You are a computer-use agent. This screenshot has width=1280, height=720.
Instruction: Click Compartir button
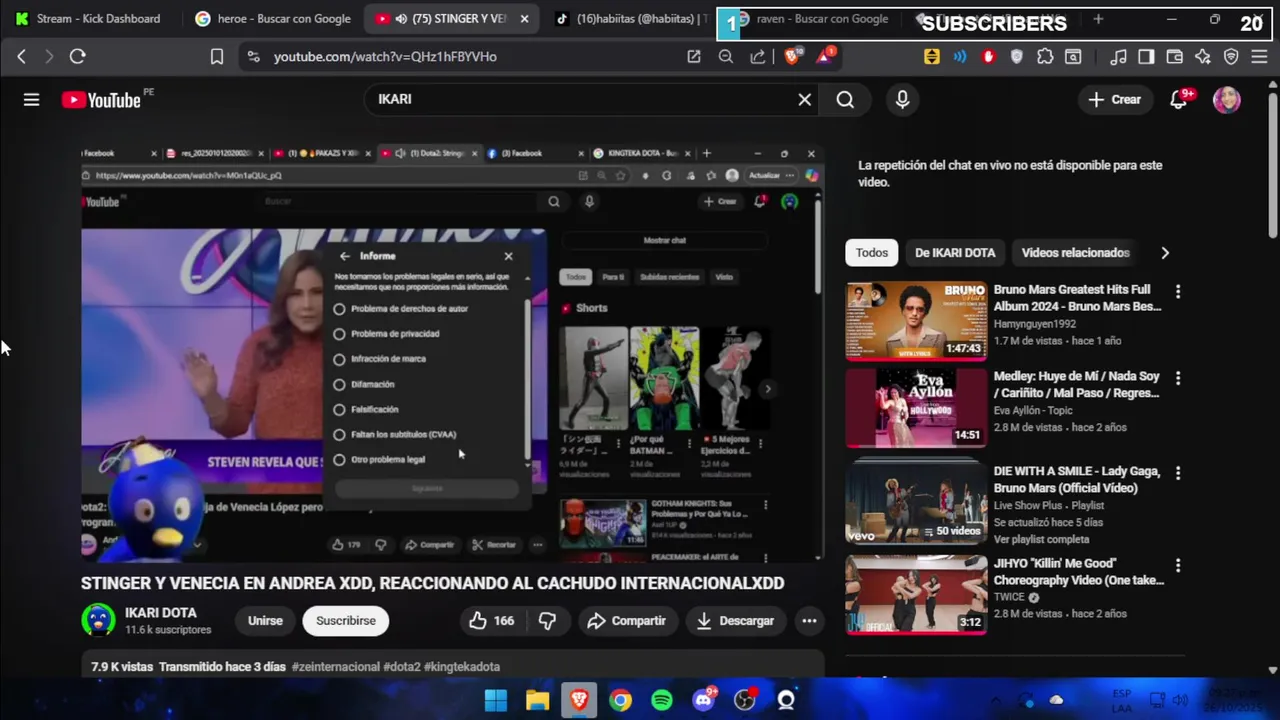[626, 621]
